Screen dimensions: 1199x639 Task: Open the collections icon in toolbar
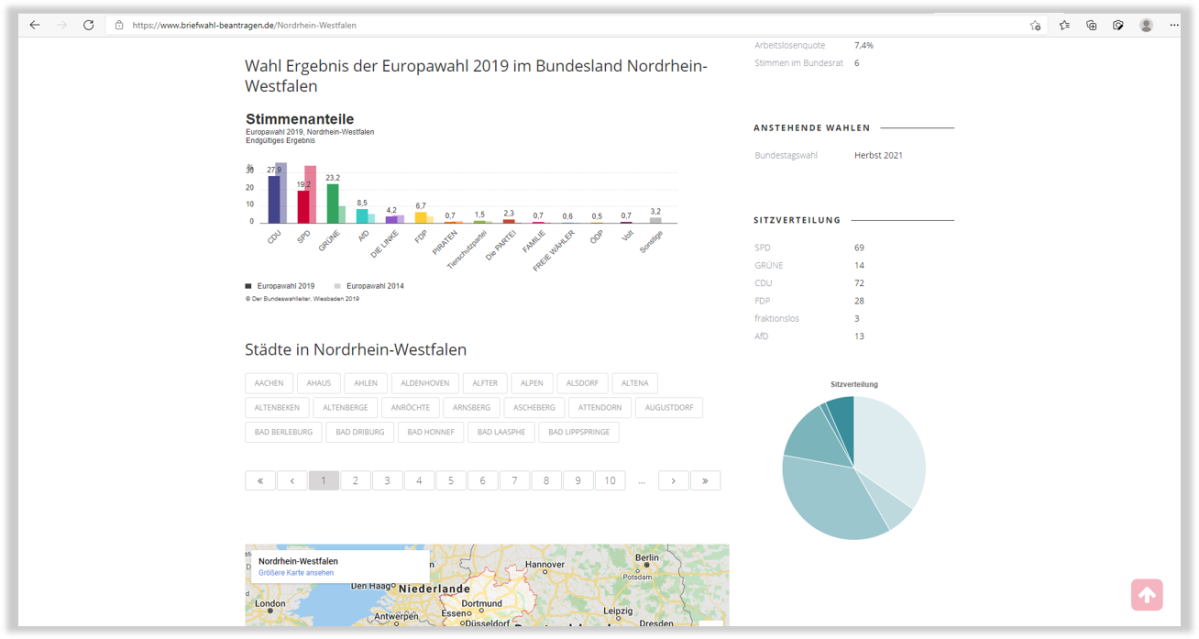pos(1091,25)
